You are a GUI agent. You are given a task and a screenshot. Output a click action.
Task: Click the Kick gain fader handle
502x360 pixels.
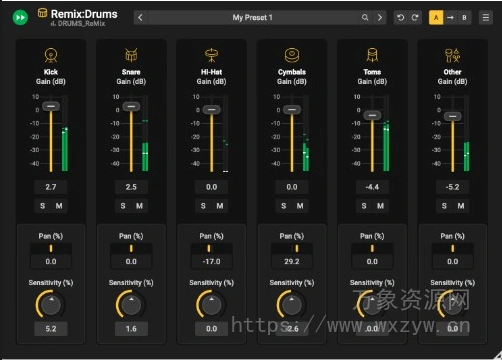click(x=51, y=106)
